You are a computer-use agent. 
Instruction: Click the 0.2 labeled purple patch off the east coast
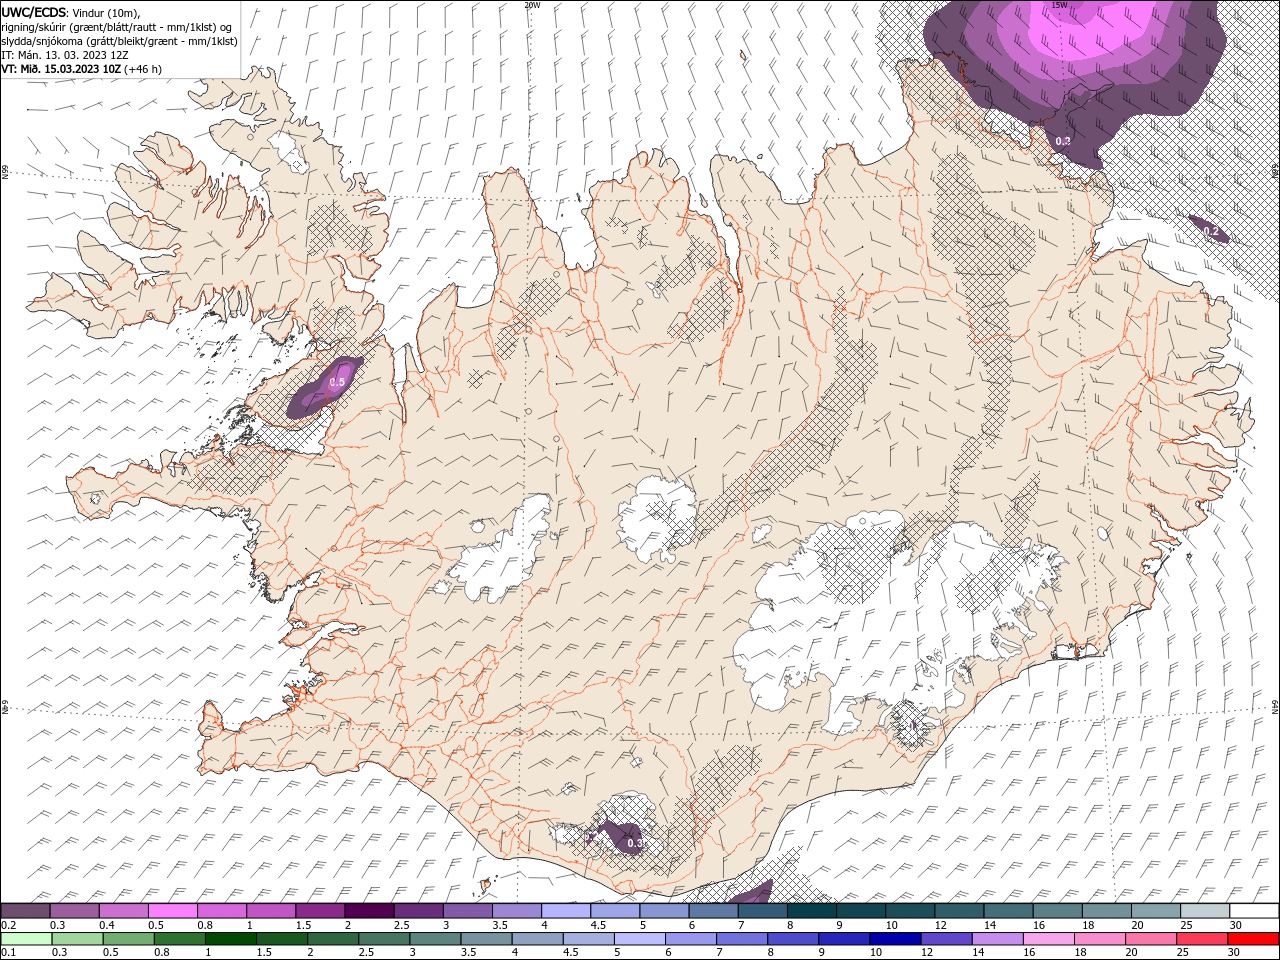tap(1208, 229)
